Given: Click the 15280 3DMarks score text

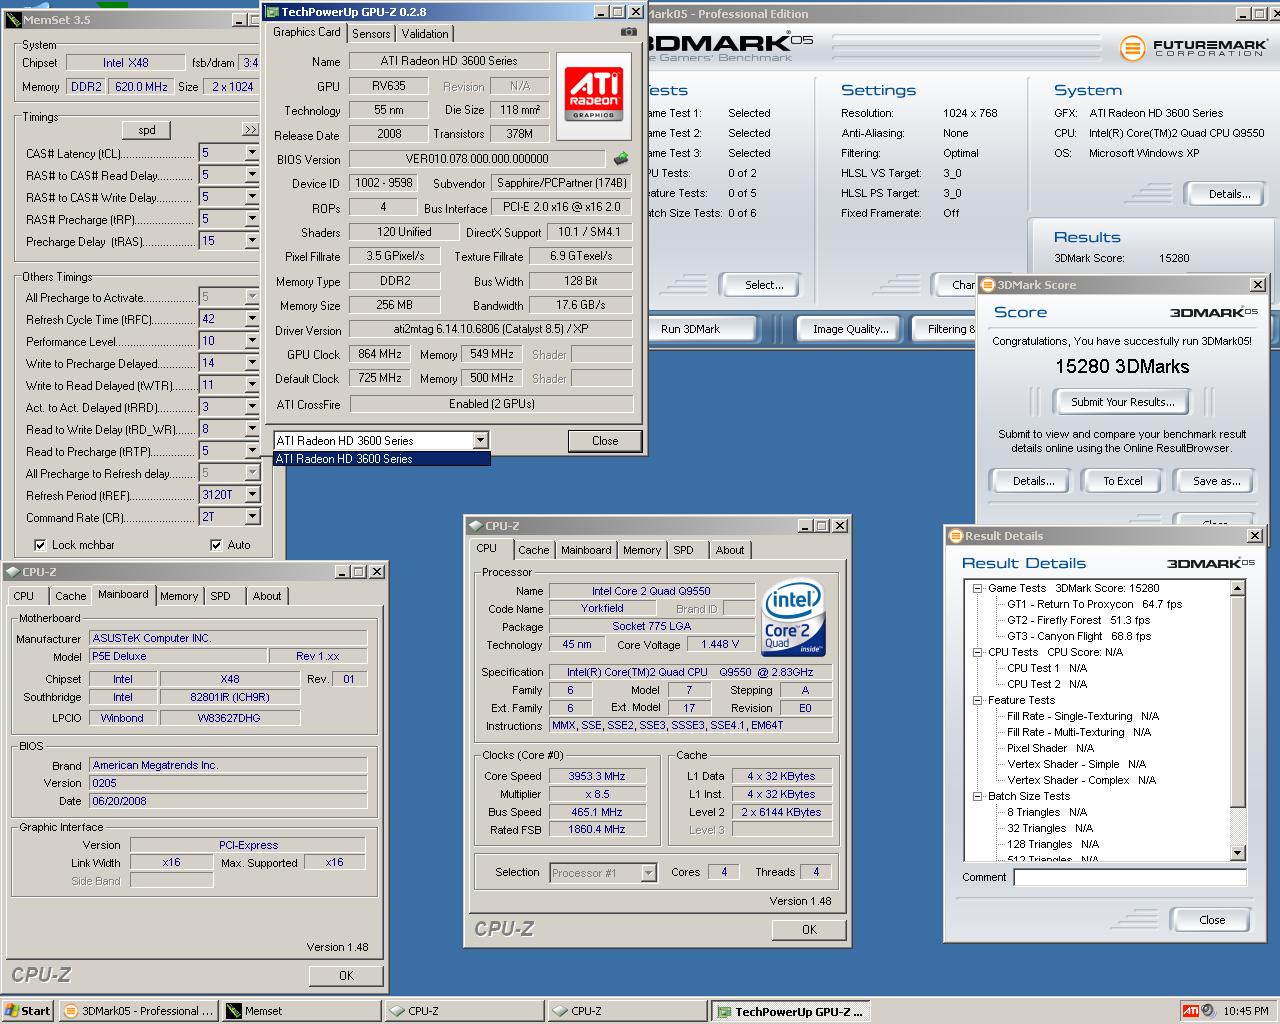Looking at the screenshot, I should click(1122, 366).
